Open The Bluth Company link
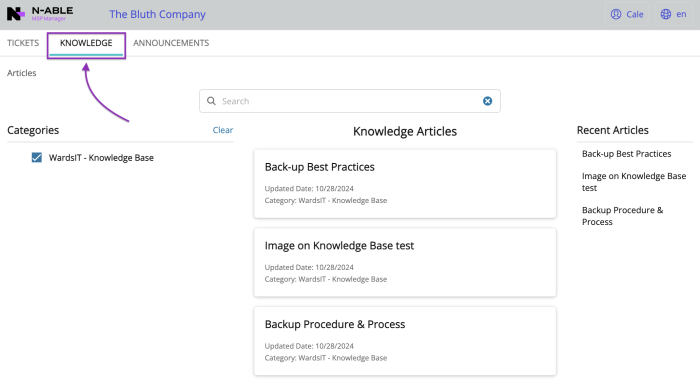The height and width of the screenshot is (387, 700). 157,14
